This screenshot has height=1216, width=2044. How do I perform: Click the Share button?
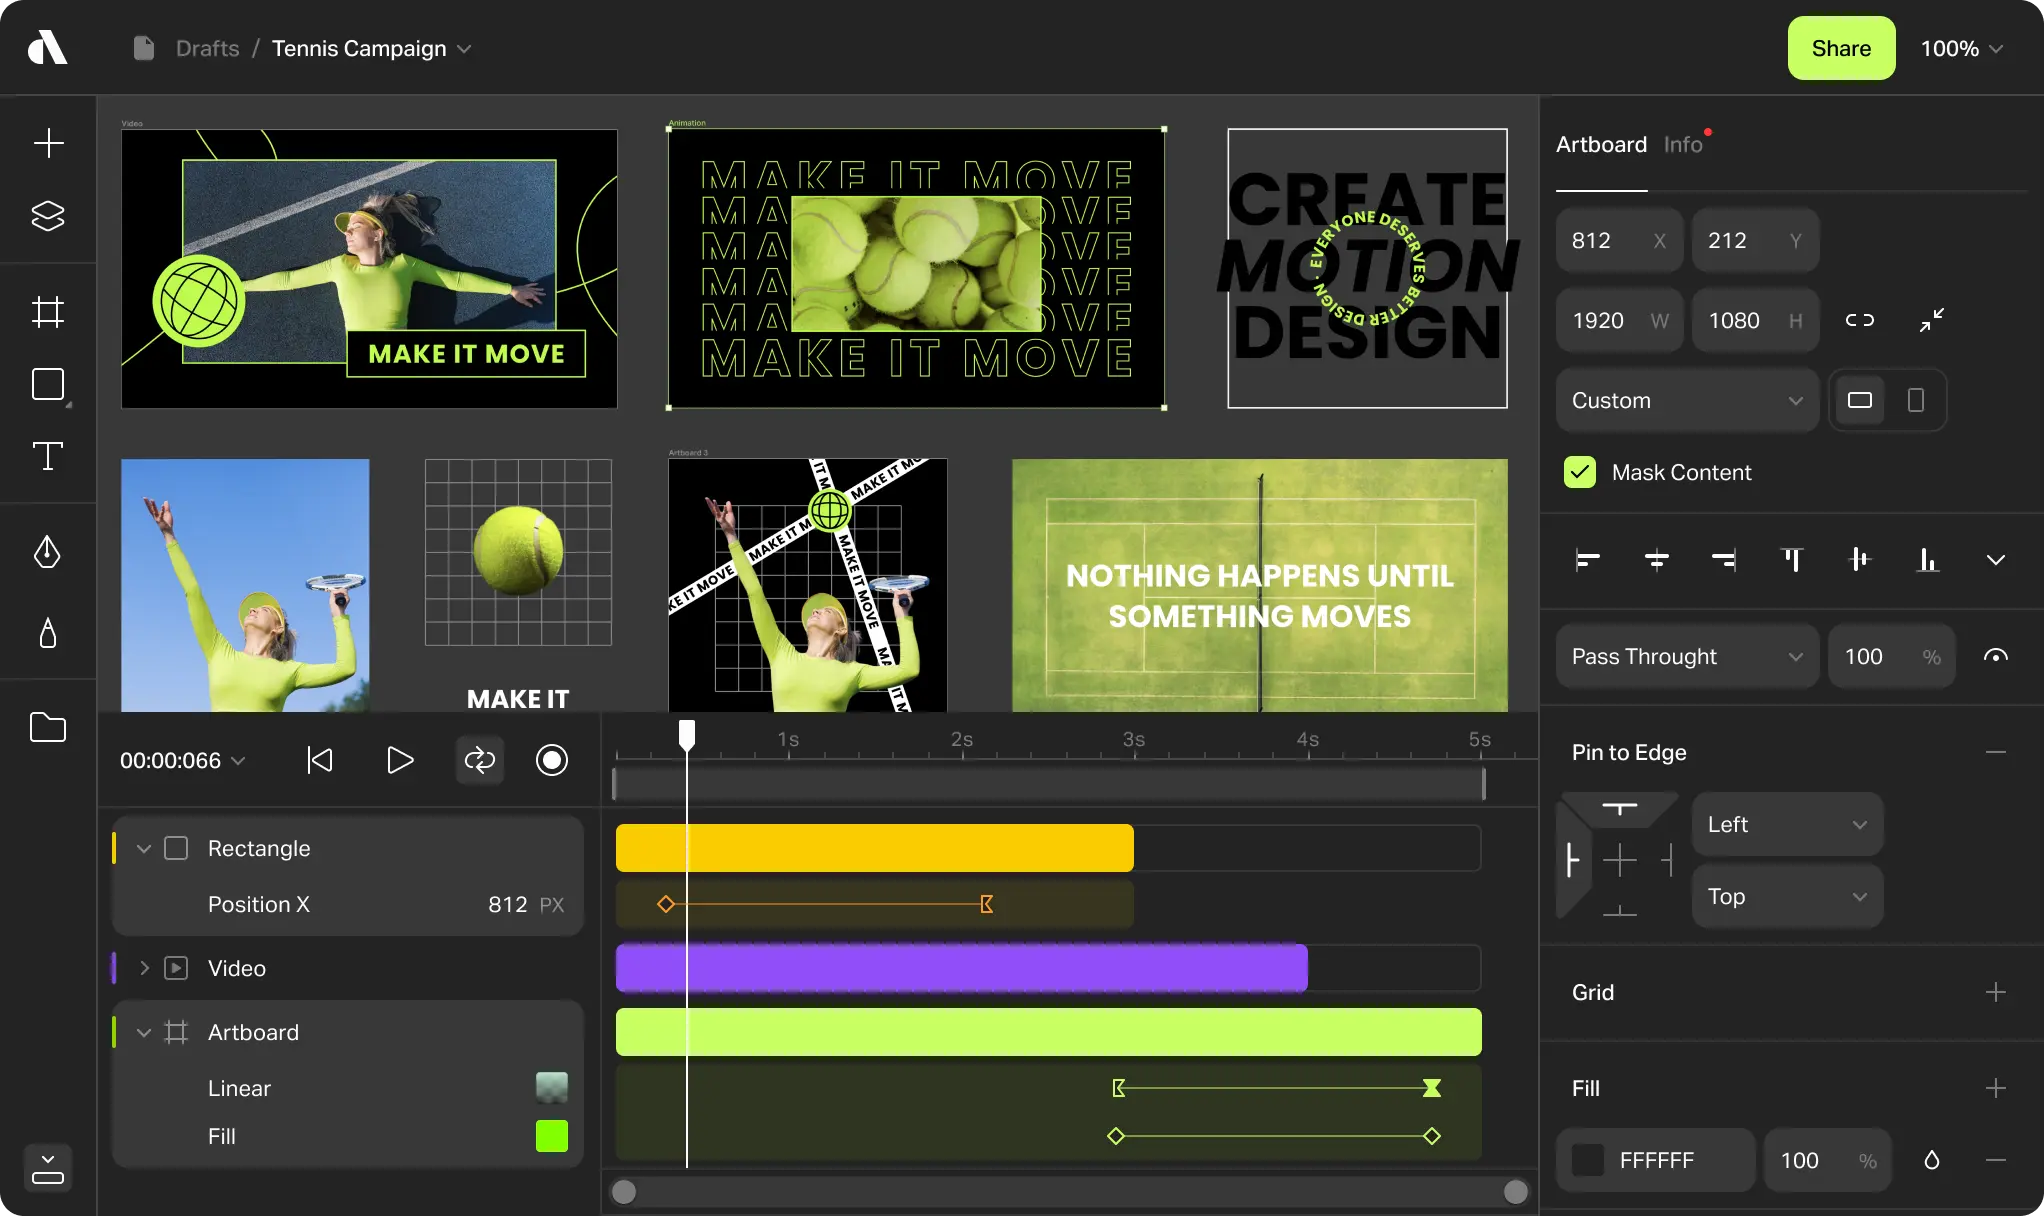(1840, 48)
